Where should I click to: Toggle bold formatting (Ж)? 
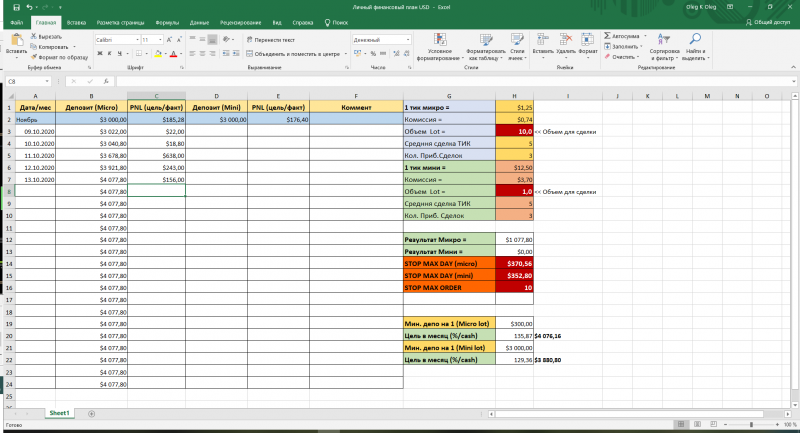[100, 54]
